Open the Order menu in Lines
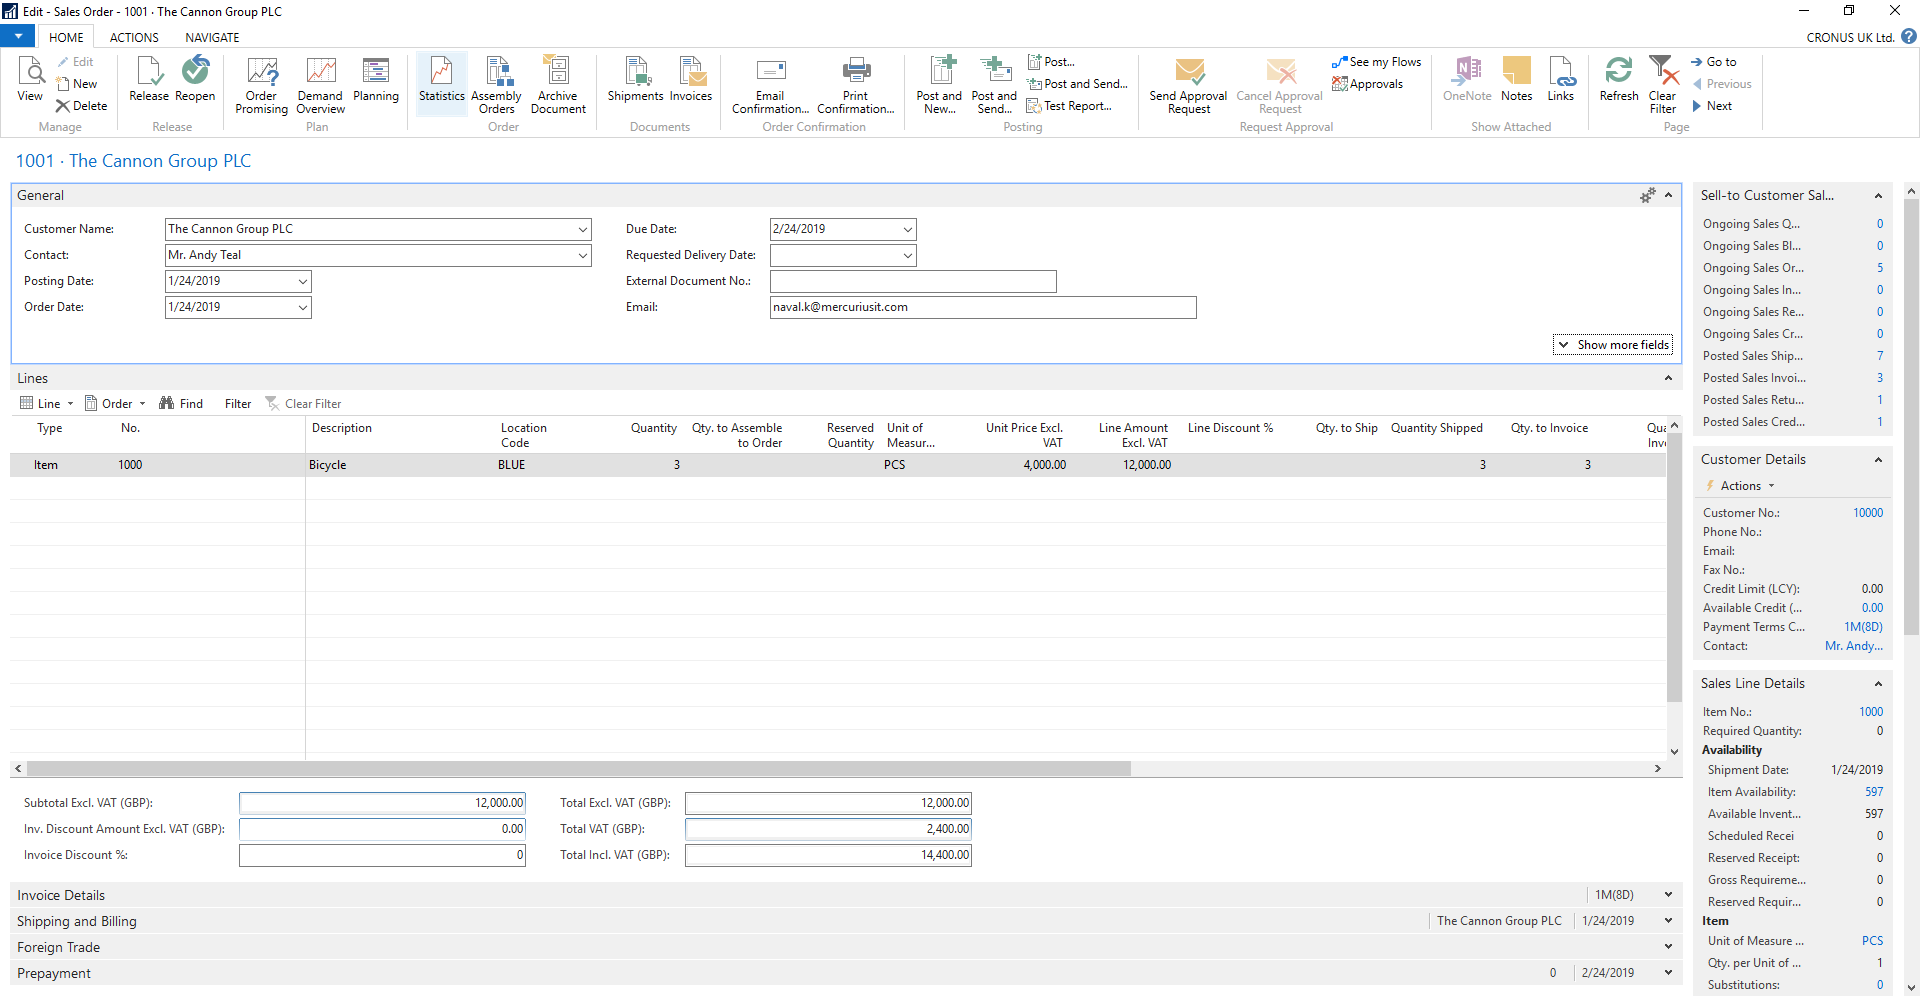The image size is (1920, 1004). 116,403
